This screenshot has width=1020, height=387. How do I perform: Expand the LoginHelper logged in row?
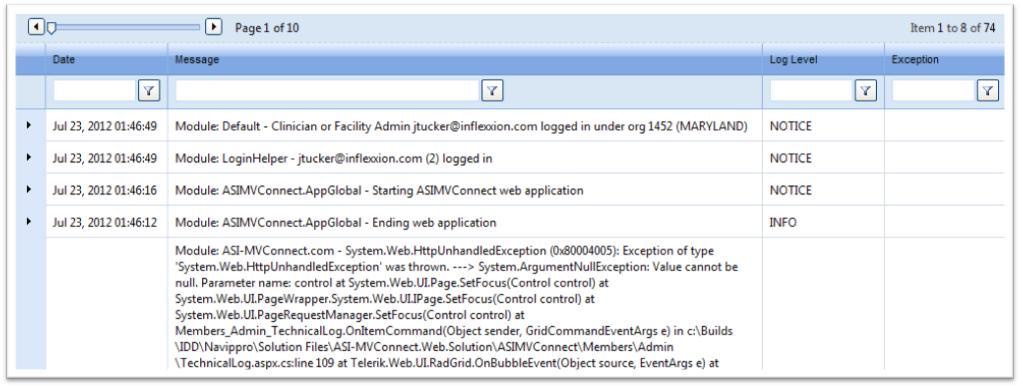point(29,157)
